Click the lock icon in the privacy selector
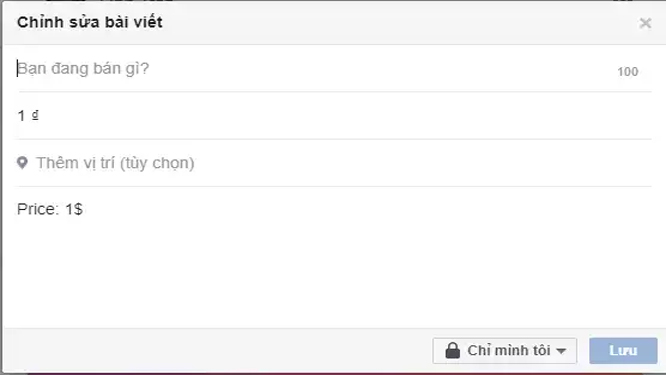 point(452,351)
